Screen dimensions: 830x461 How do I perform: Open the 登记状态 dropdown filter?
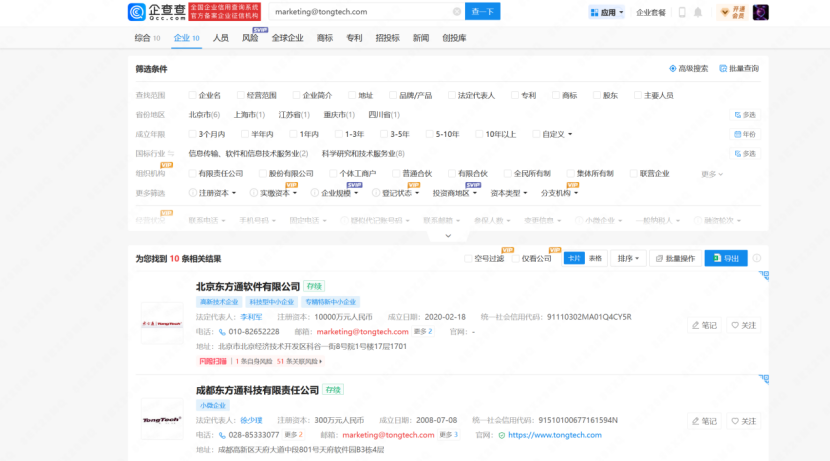point(401,193)
